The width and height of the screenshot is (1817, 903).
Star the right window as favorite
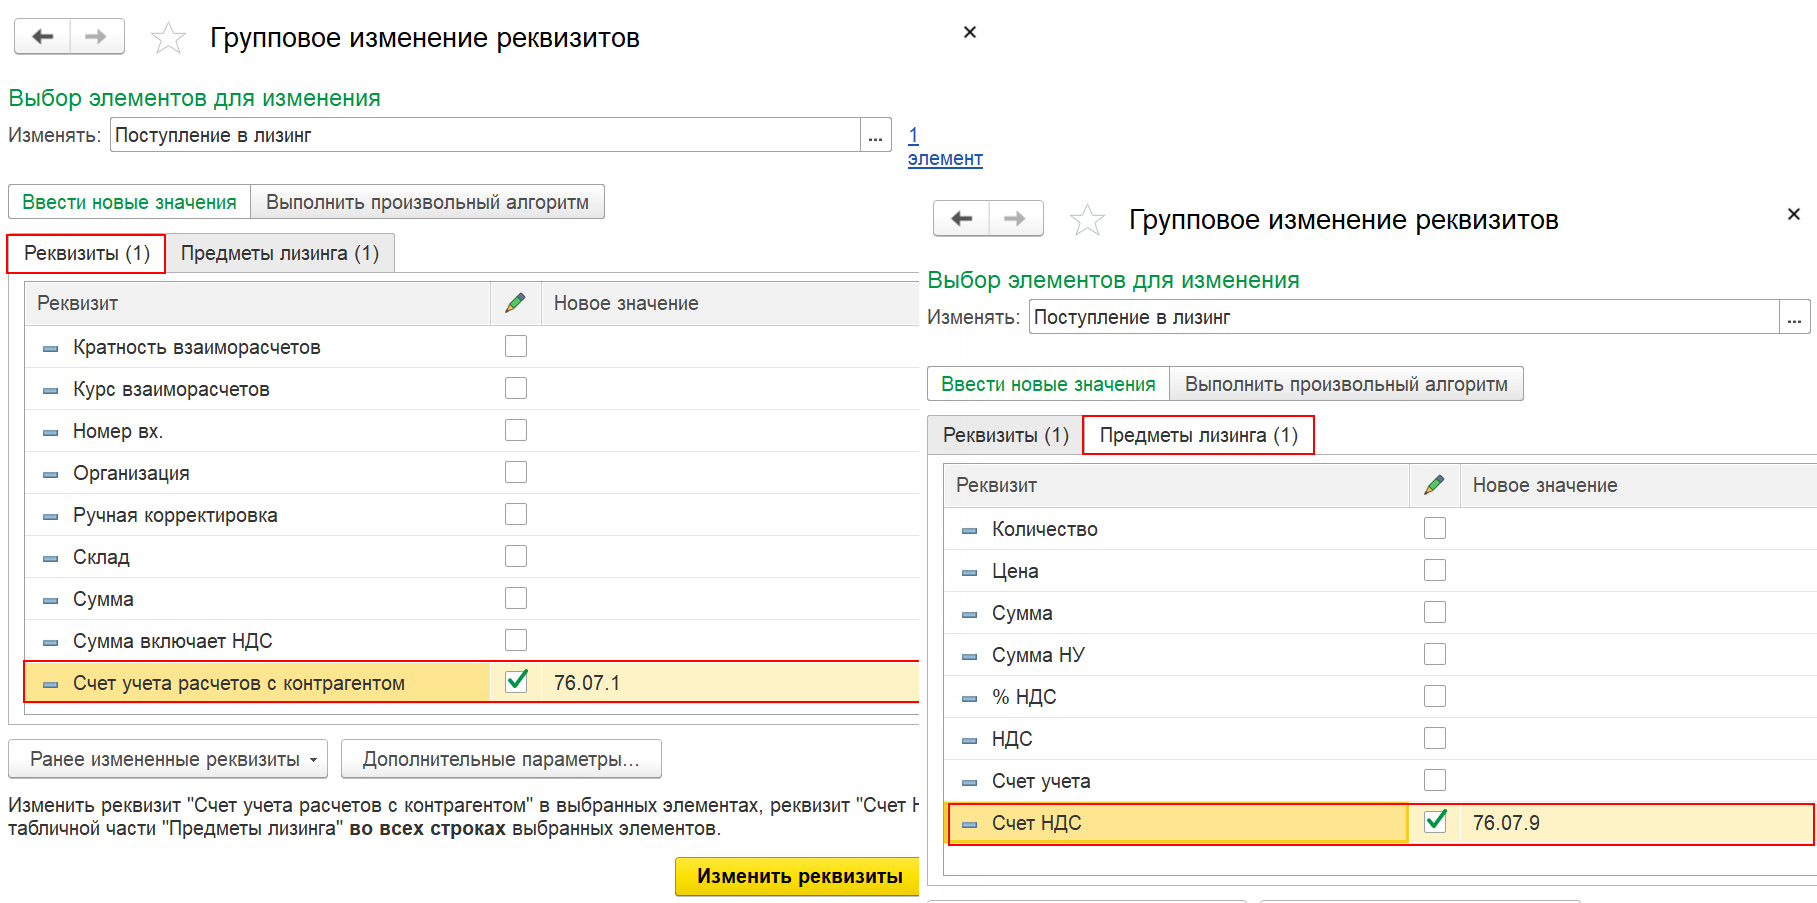coord(1087,220)
